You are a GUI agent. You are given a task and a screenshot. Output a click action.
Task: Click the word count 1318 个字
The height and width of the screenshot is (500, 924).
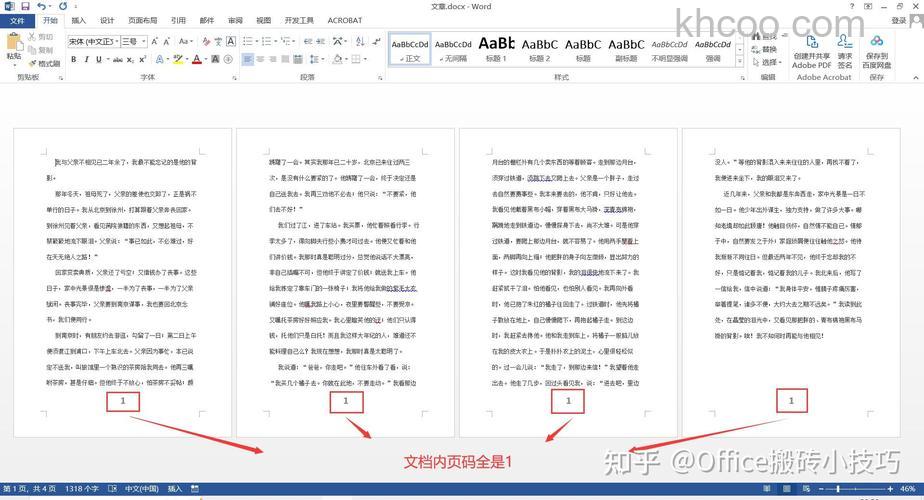[81, 489]
